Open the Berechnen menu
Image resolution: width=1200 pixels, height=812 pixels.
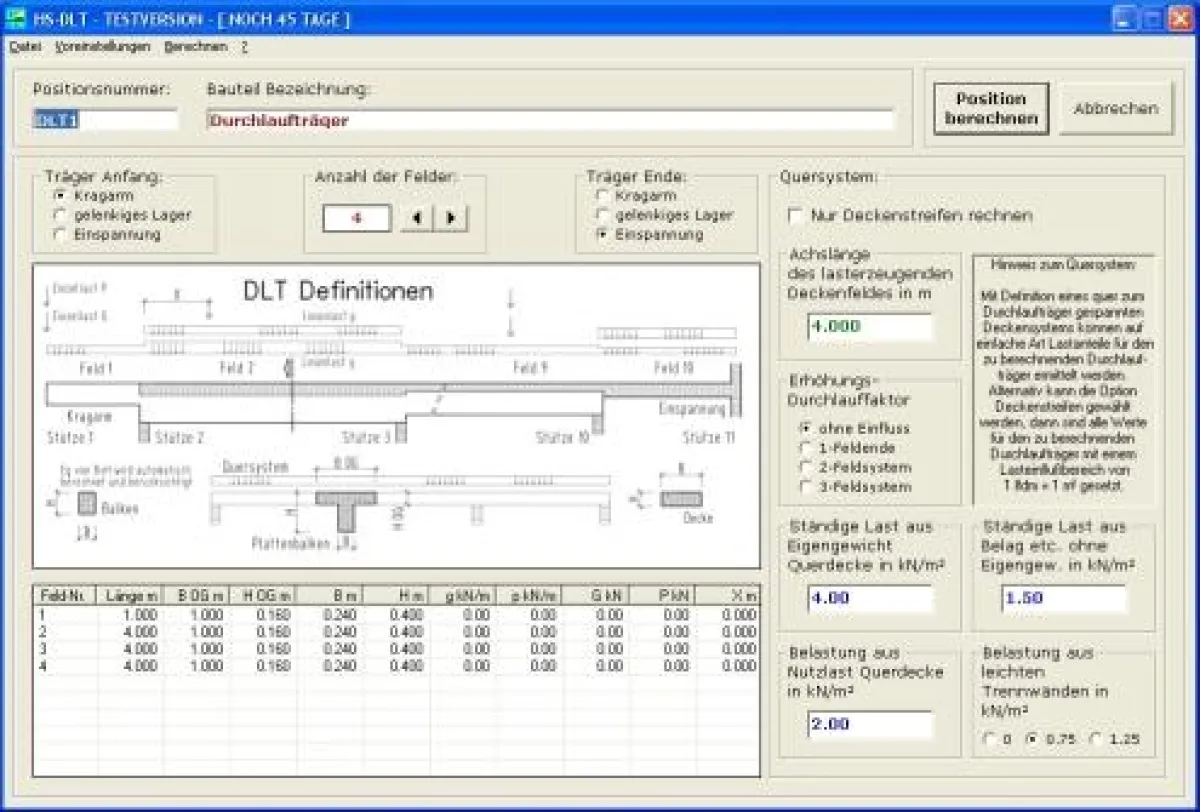(x=195, y=47)
